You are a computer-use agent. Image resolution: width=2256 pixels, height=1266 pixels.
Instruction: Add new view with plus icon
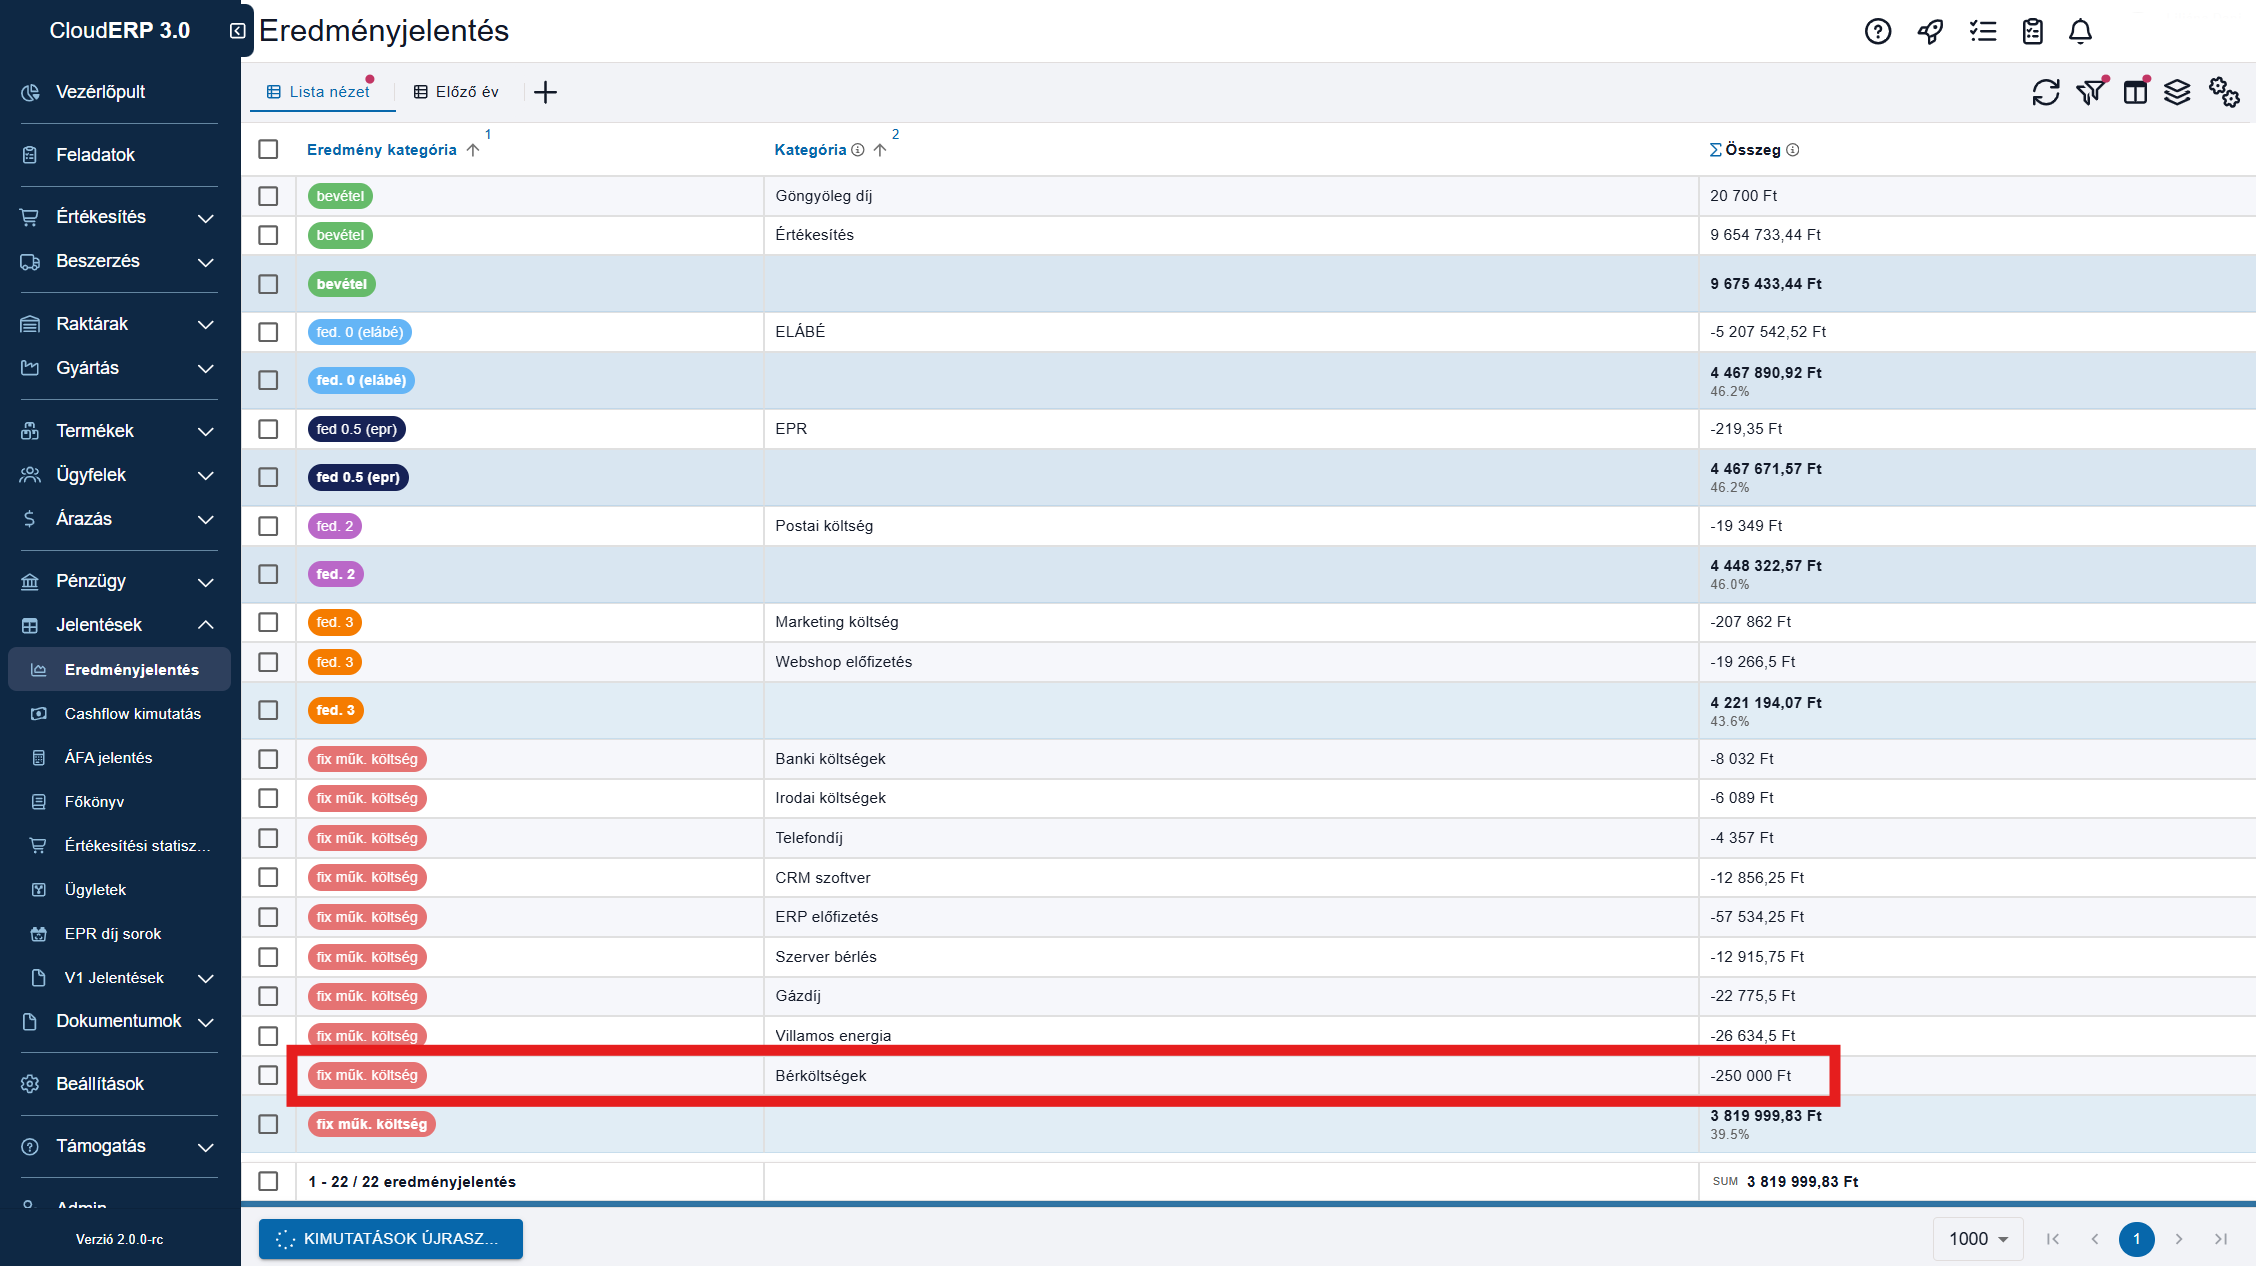[545, 93]
